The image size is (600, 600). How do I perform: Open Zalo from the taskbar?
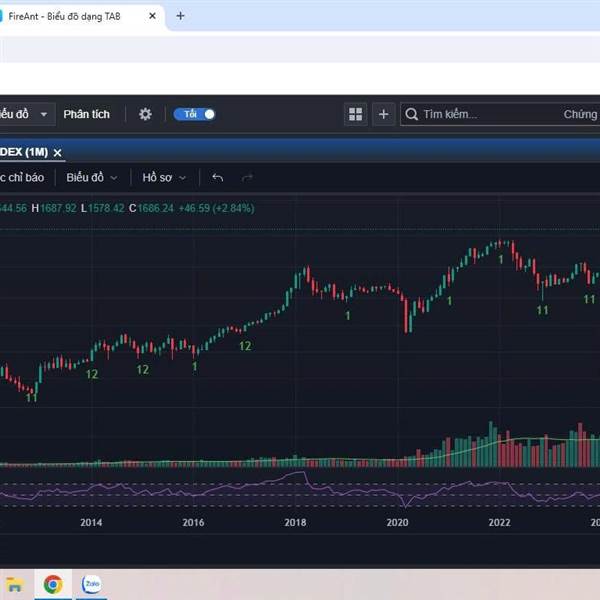(x=92, y=583)
